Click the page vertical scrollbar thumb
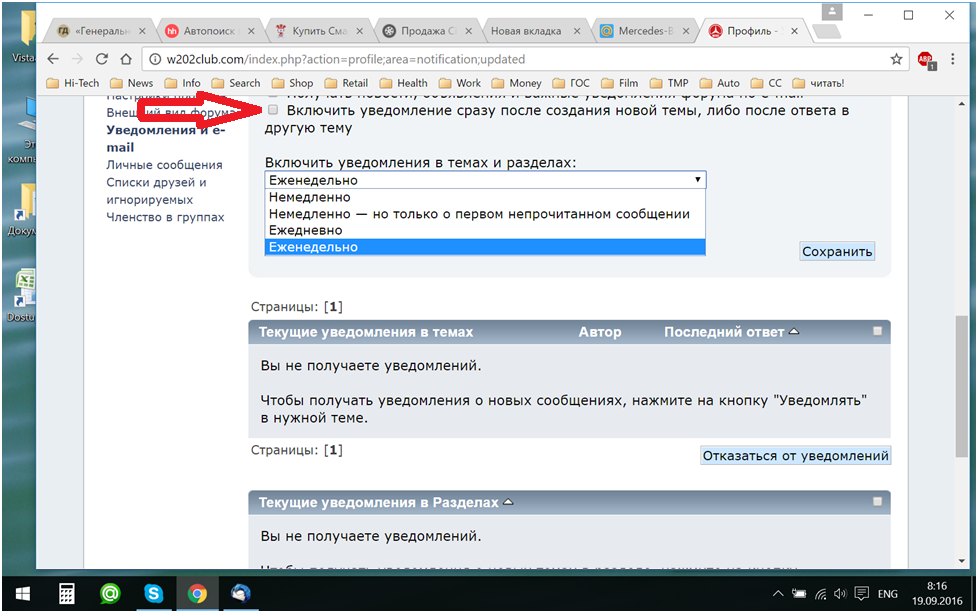The width and height of the screenshot is (978, 613). (961, 387)
